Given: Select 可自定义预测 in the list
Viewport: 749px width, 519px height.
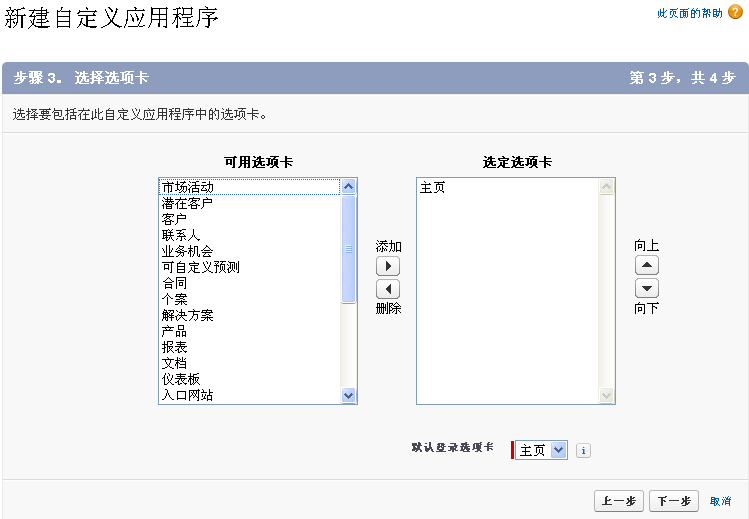Looking at the screenshot, I should click(x=200, y=267).
